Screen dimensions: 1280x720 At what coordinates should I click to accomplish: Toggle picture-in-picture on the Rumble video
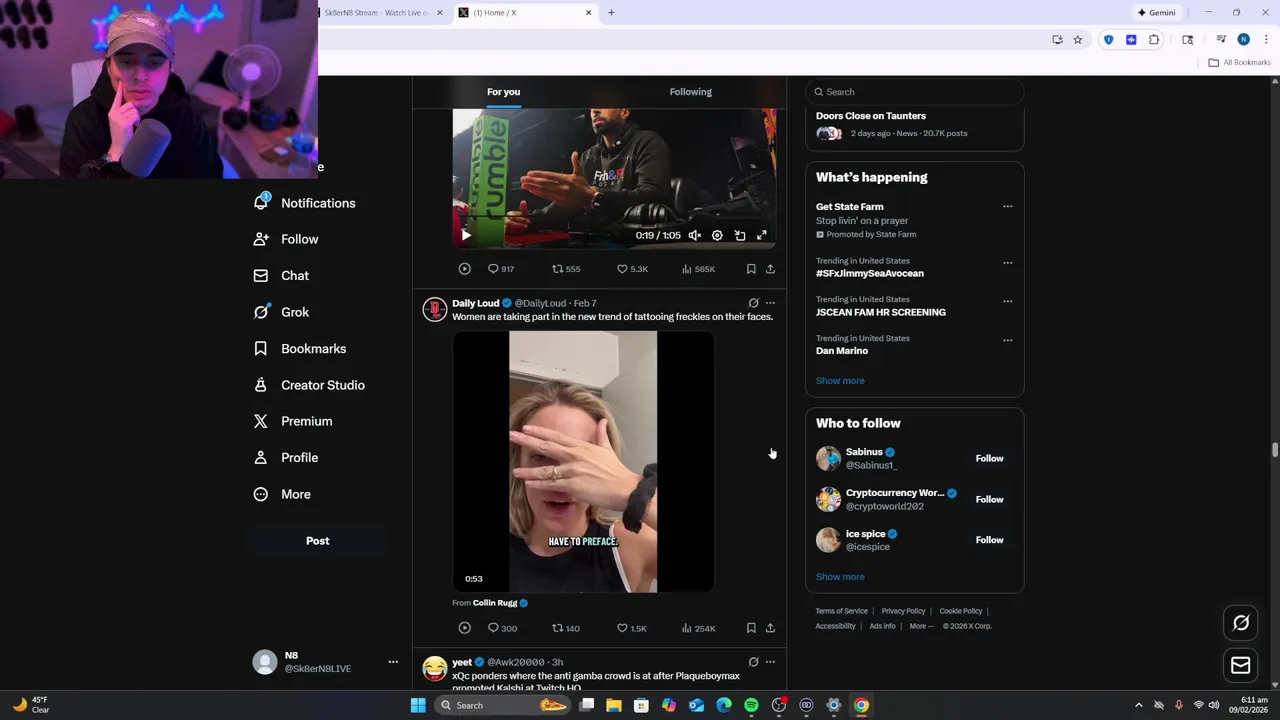click(x=740, y=235)
